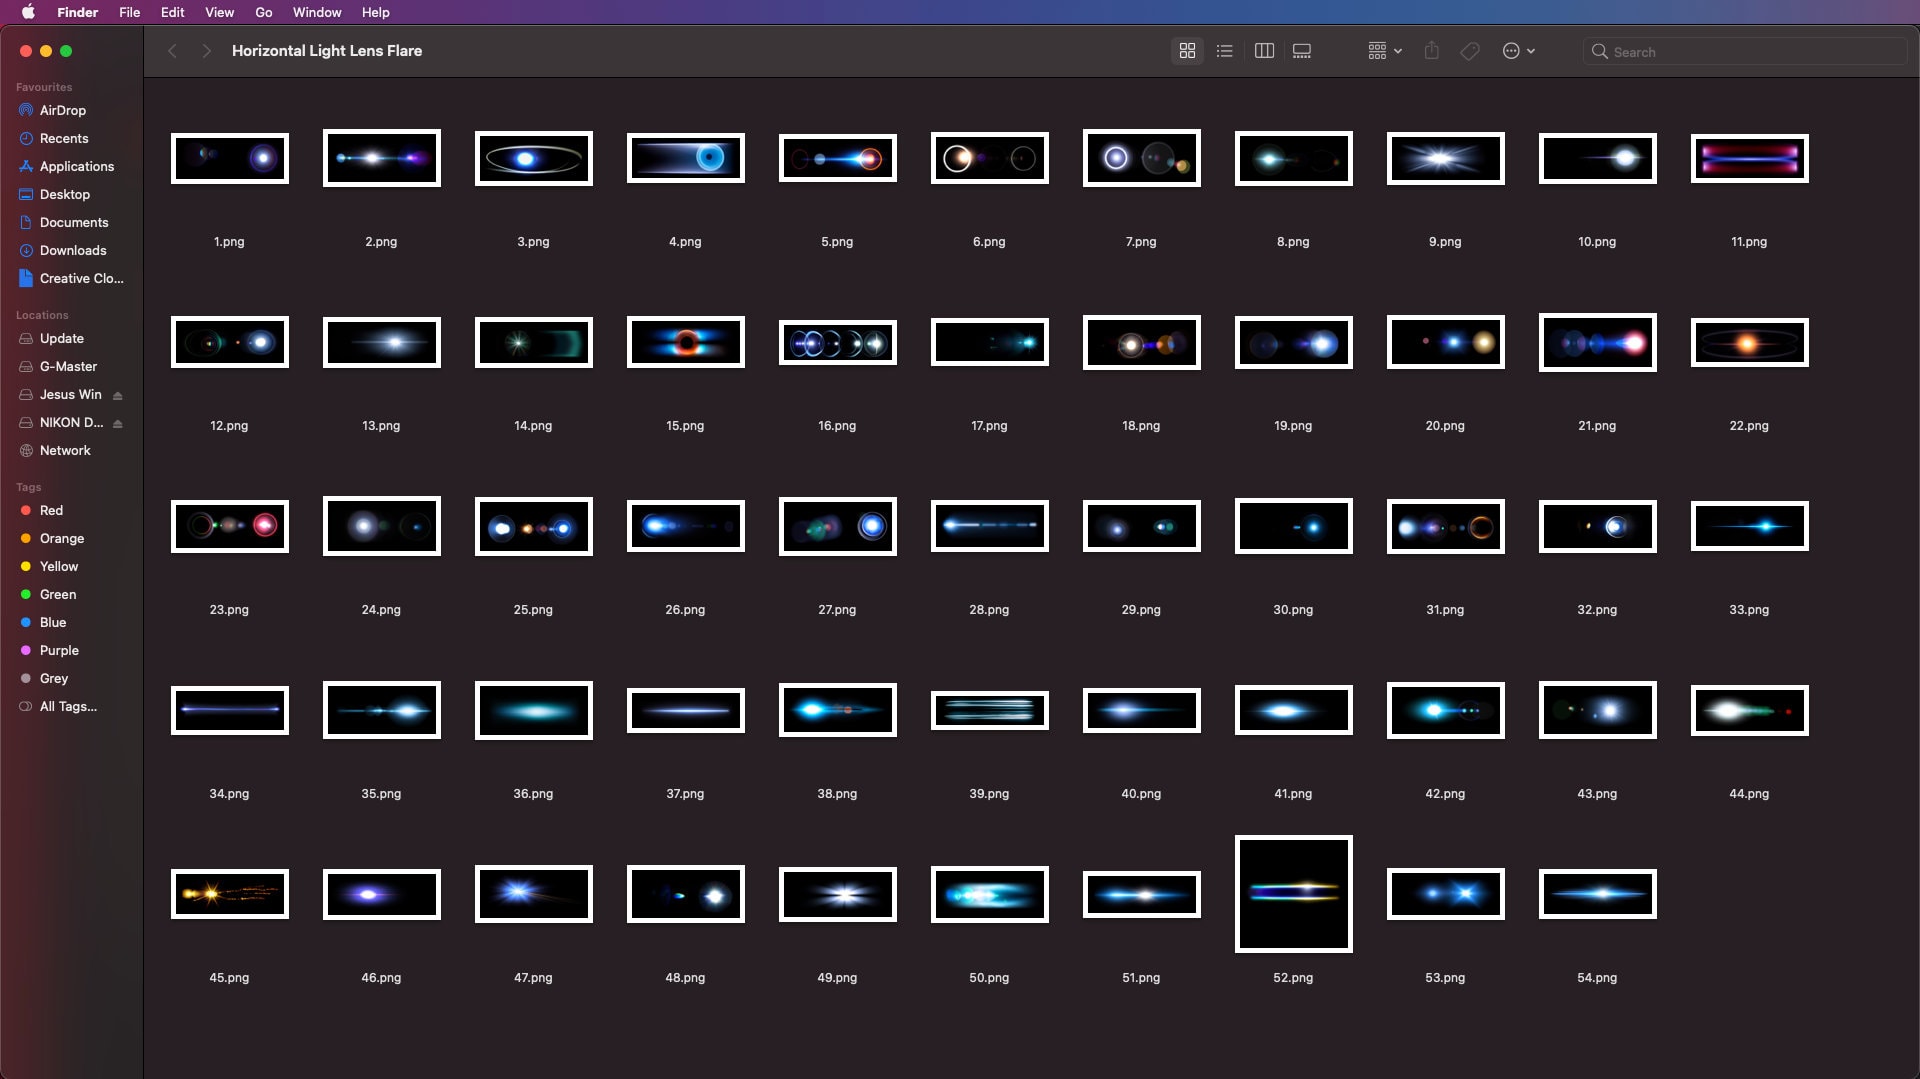
Task: Switch to column view
Action: pyautogui.click(x=1264, y=51)
